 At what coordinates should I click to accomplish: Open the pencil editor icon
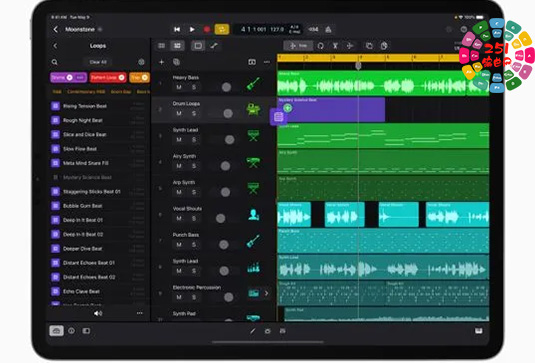click(252, 331)
